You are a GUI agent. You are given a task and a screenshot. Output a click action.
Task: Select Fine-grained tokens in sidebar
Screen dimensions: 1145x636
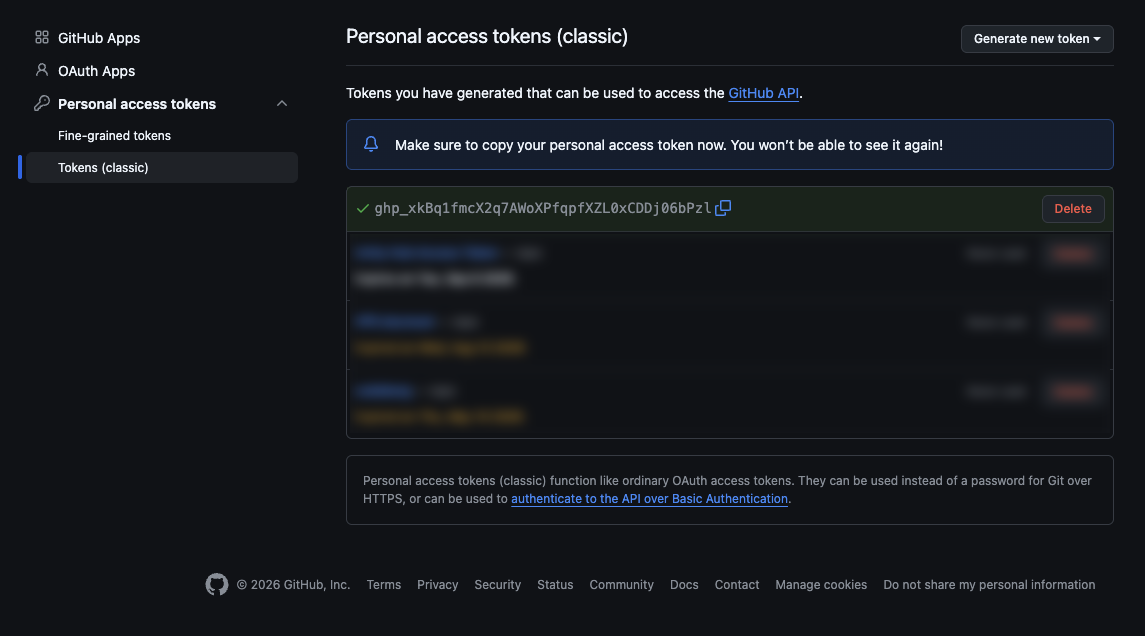115,136
